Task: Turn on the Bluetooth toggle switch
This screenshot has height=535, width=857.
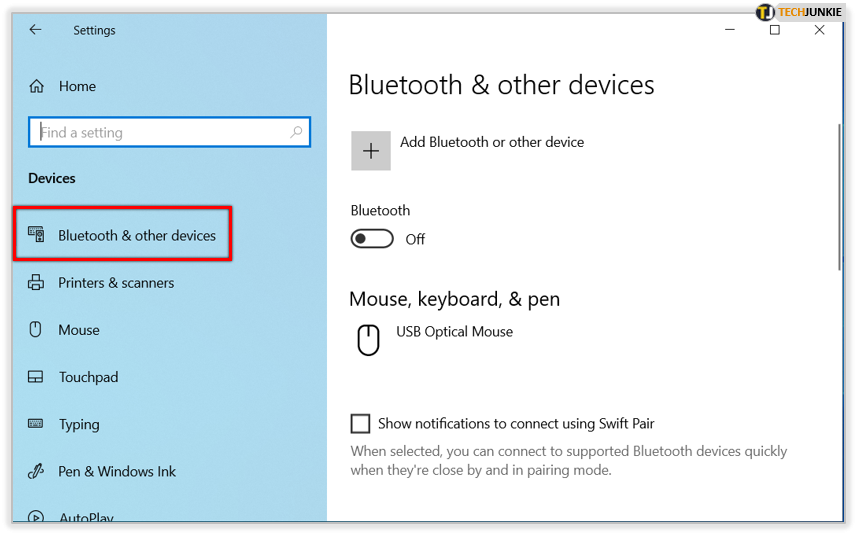Action: point(372,239)
